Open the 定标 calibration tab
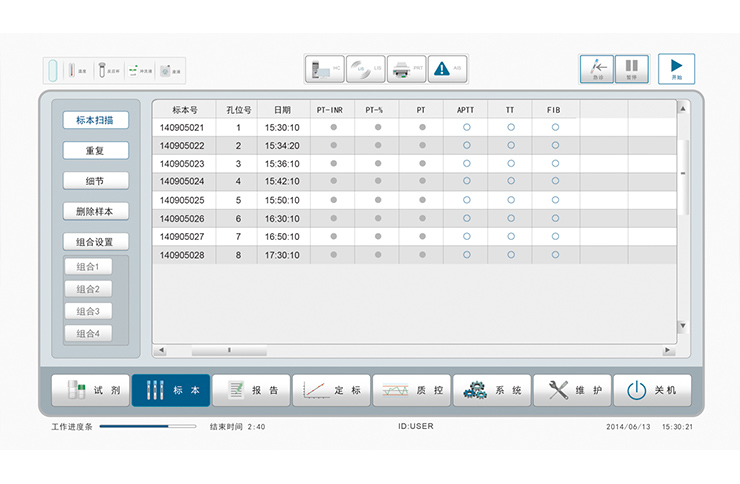Image resolution: width=740 pixels, height=484 pixels. coord(331,390)
